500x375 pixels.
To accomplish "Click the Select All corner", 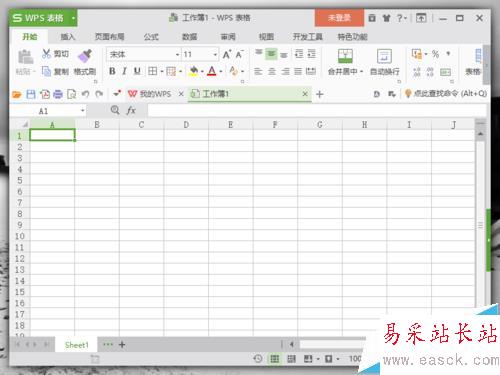I will (20, 125).
